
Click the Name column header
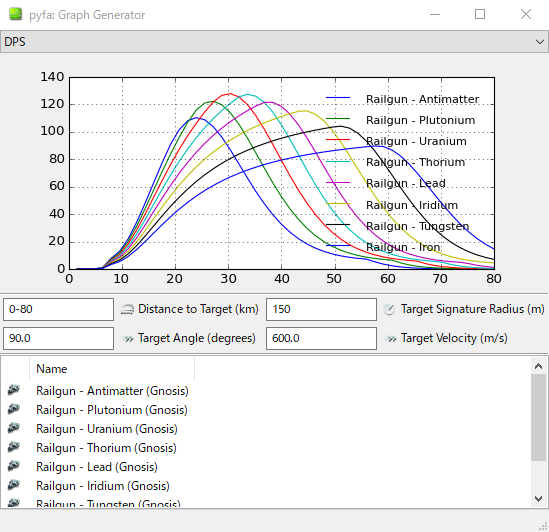pos(112,369)
